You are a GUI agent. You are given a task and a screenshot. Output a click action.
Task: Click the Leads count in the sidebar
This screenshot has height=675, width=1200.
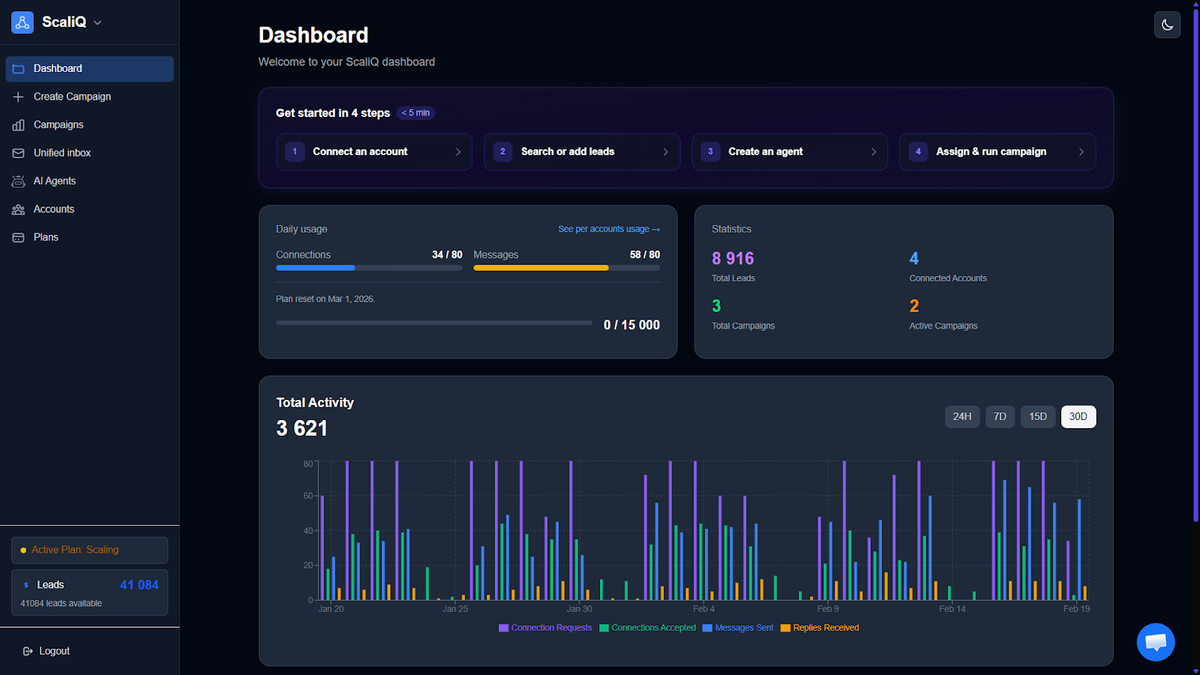pos(138,584)
